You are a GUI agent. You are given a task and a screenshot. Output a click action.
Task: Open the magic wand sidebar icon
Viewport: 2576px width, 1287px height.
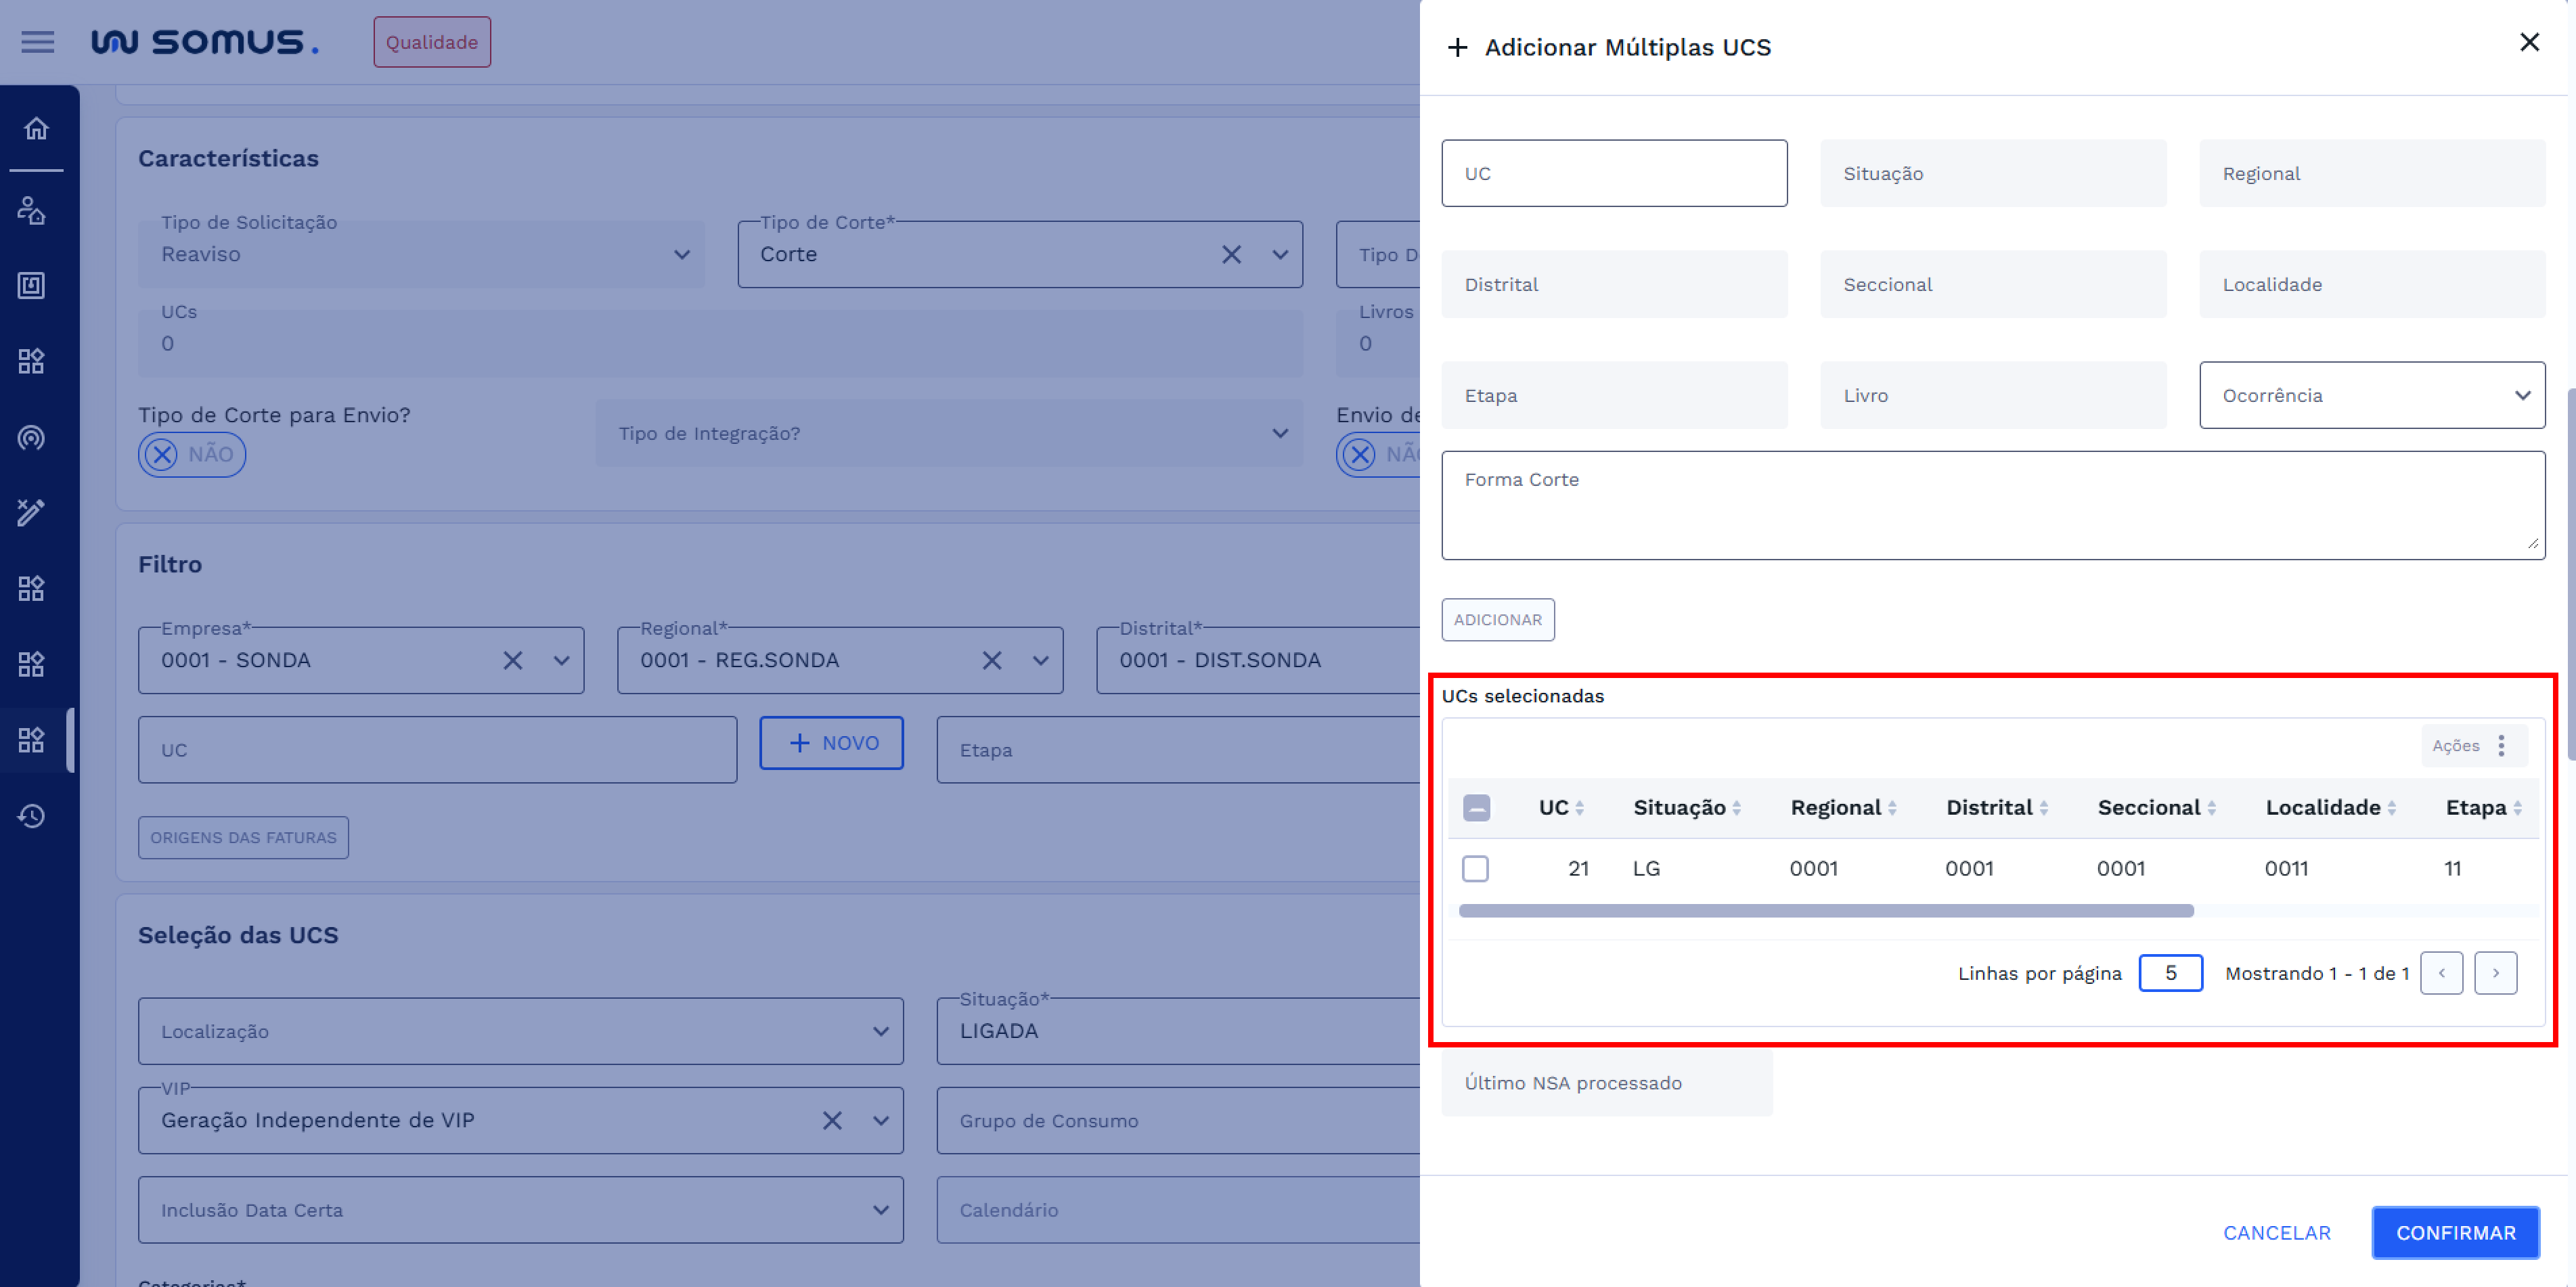(x=32, y=512)
